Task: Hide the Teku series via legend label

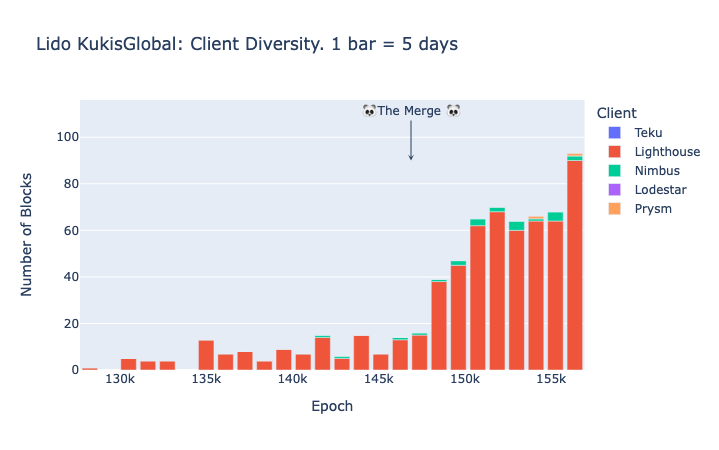Action: coord(648,133)
